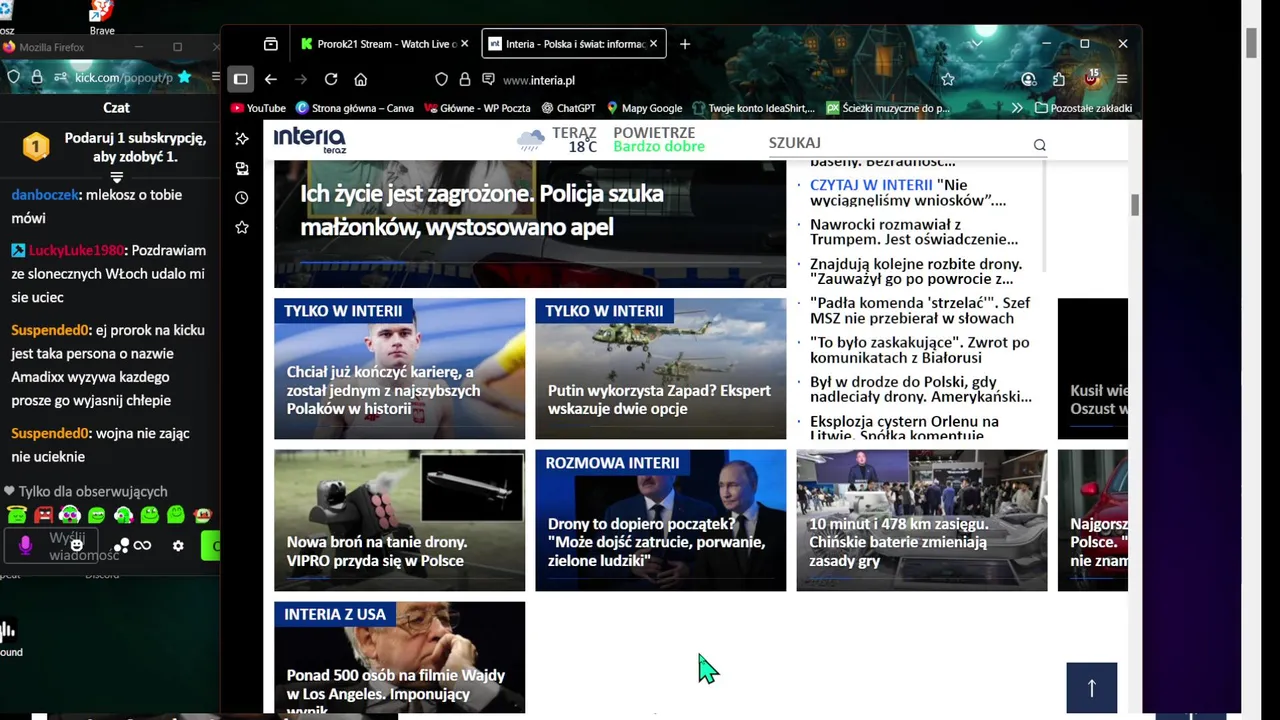The height and width of the screenshot is (720, 1280).
Task: Open Ścieżki muzyczne bookmark
Action: click(x=888, y=108)
